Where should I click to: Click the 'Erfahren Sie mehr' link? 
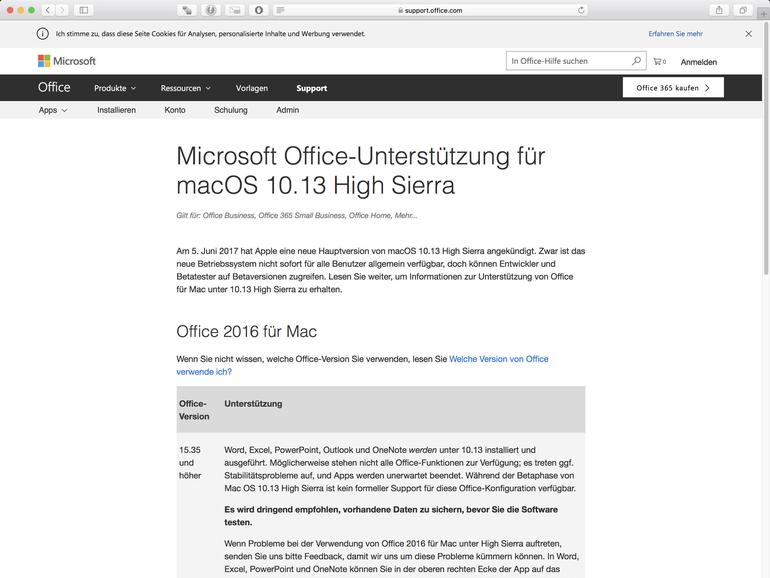pyautogui.click(x=675, y=34)
